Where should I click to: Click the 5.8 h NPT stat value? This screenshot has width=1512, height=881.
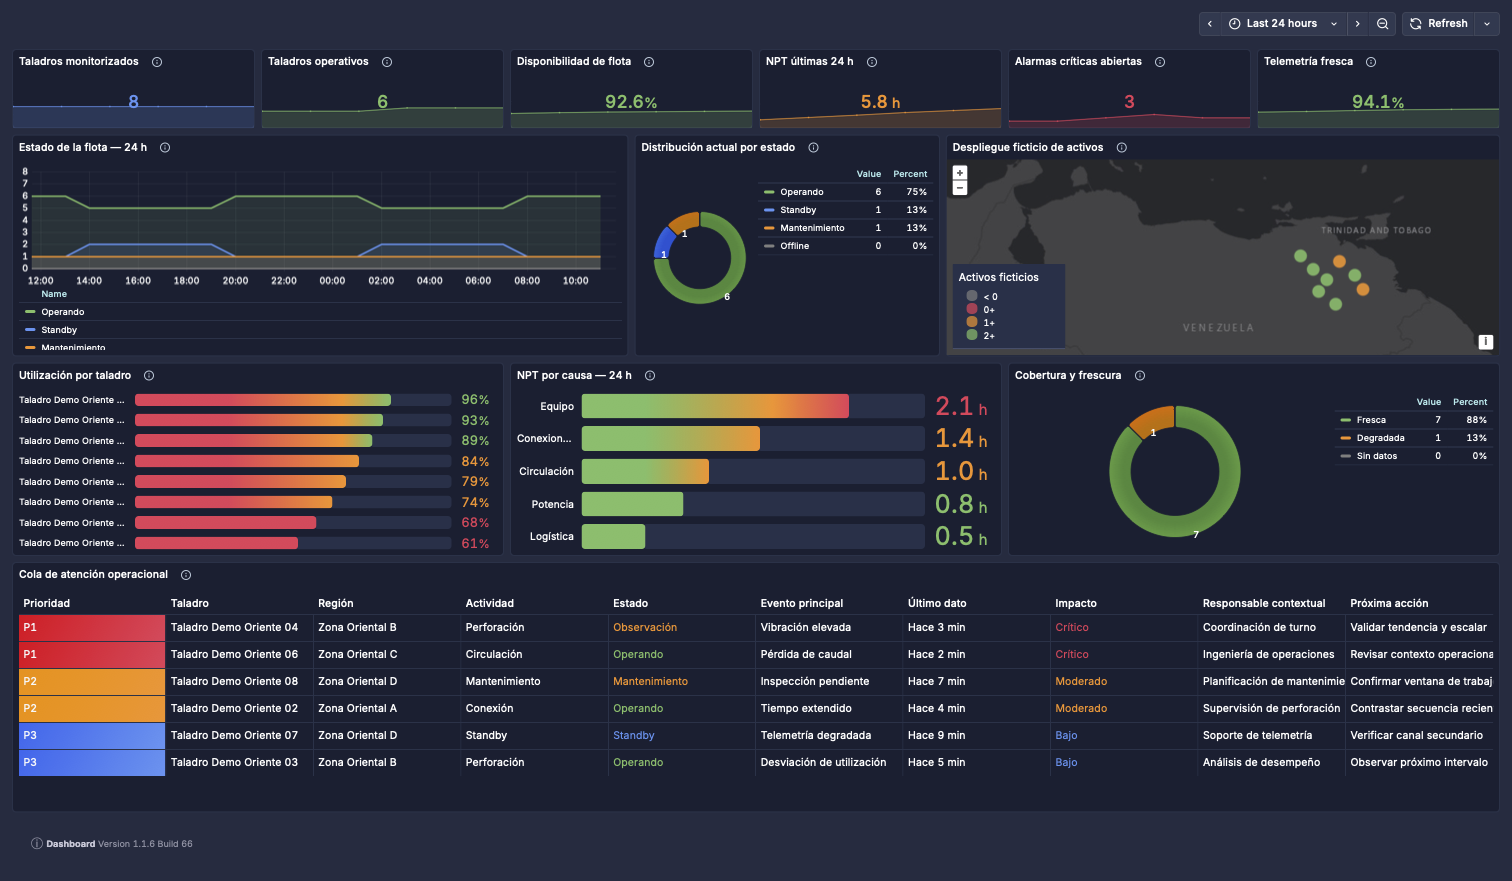coord(880,102)
